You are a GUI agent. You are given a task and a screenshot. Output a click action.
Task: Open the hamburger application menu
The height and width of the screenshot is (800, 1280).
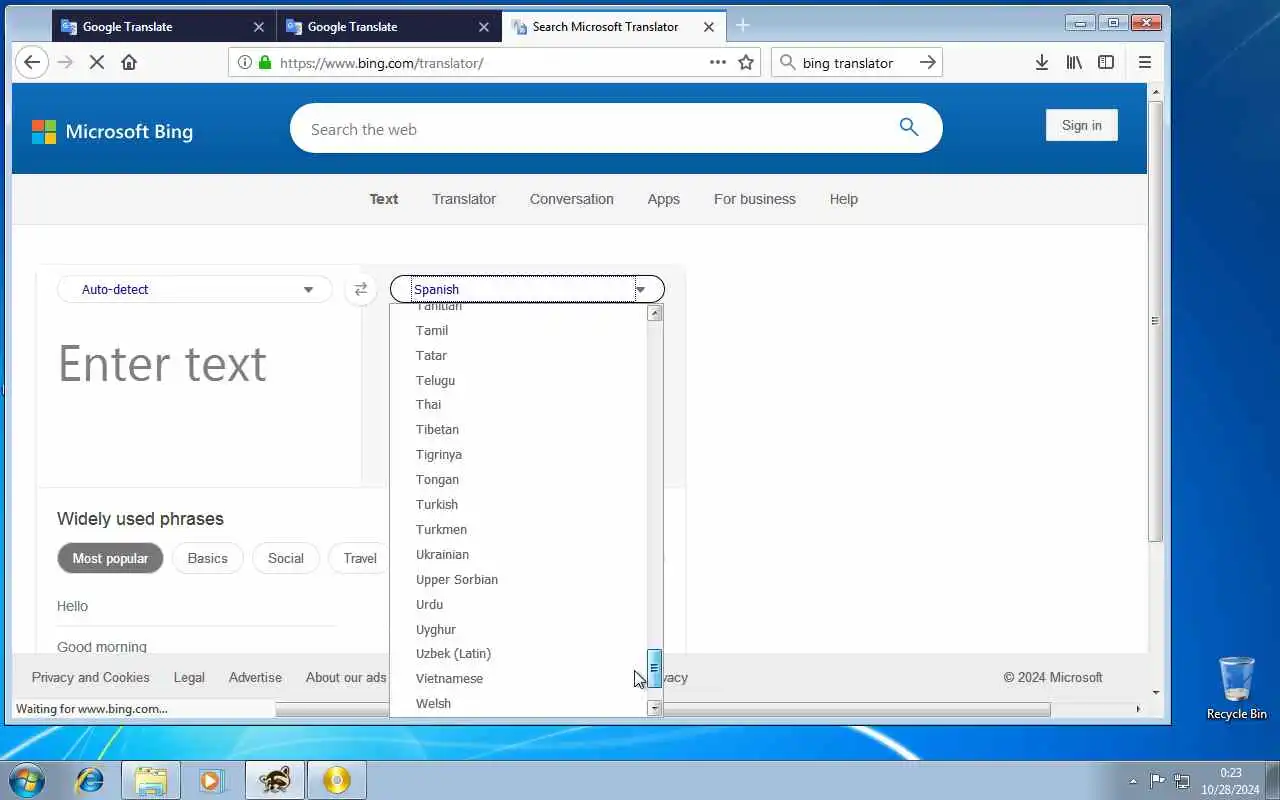[1145, 62]
